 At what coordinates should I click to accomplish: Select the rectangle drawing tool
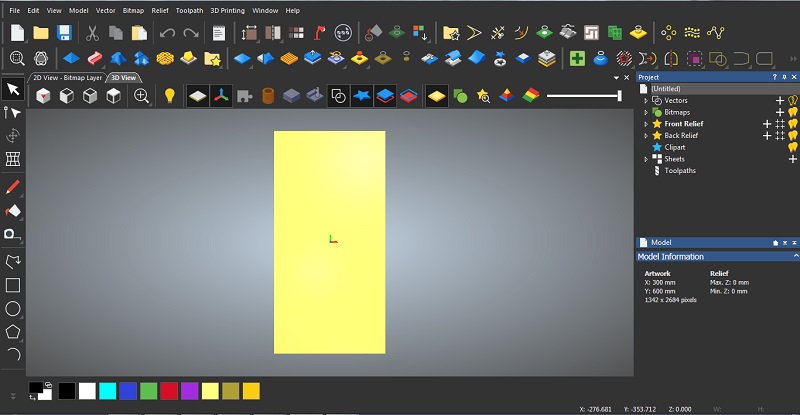pos(13,285)
